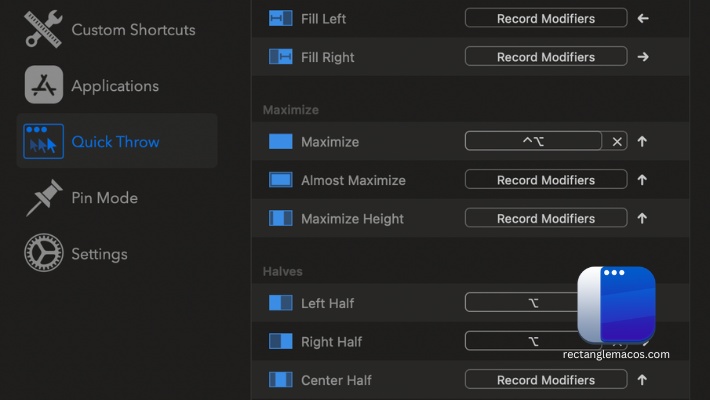This screenshot has height=400, width=710.
Task: Click the Almost Maximize layout icon
Action: [280, 180]
